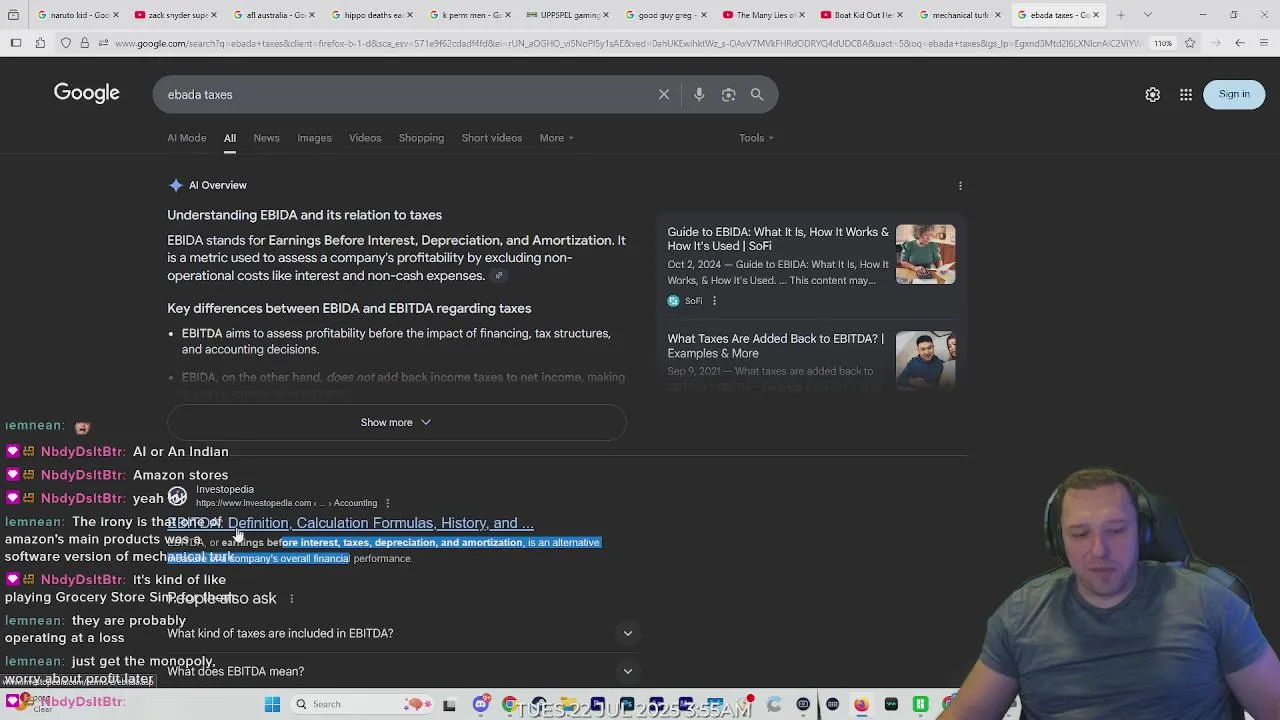Open the More search filters dropdown
Screen dimensions: 1280x720
pyautogui.click(x=556, y=138)
